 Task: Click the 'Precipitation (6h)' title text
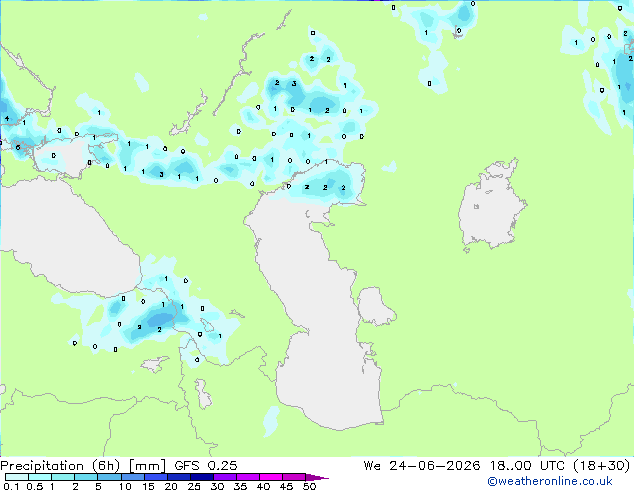coord(60,466)
